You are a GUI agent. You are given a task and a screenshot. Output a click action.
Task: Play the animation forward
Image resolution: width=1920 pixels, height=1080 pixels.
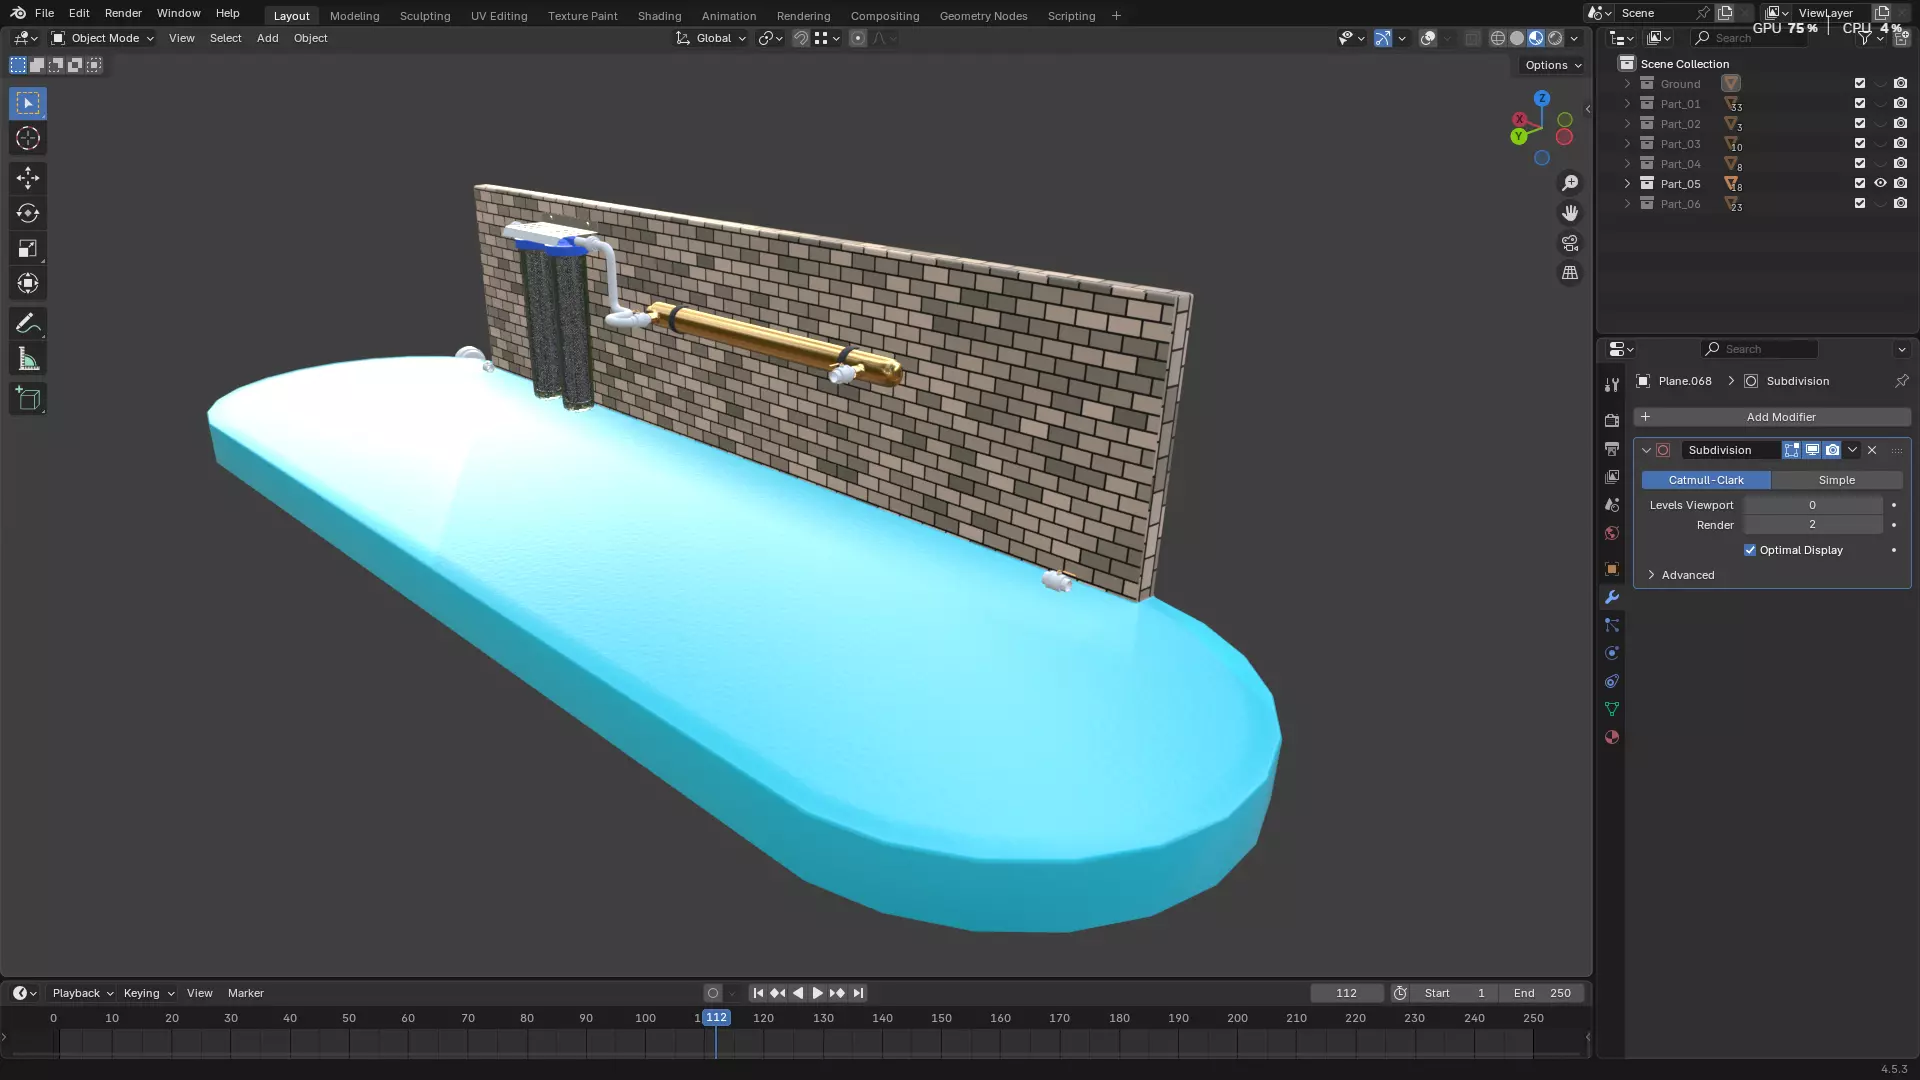(817, 993)
